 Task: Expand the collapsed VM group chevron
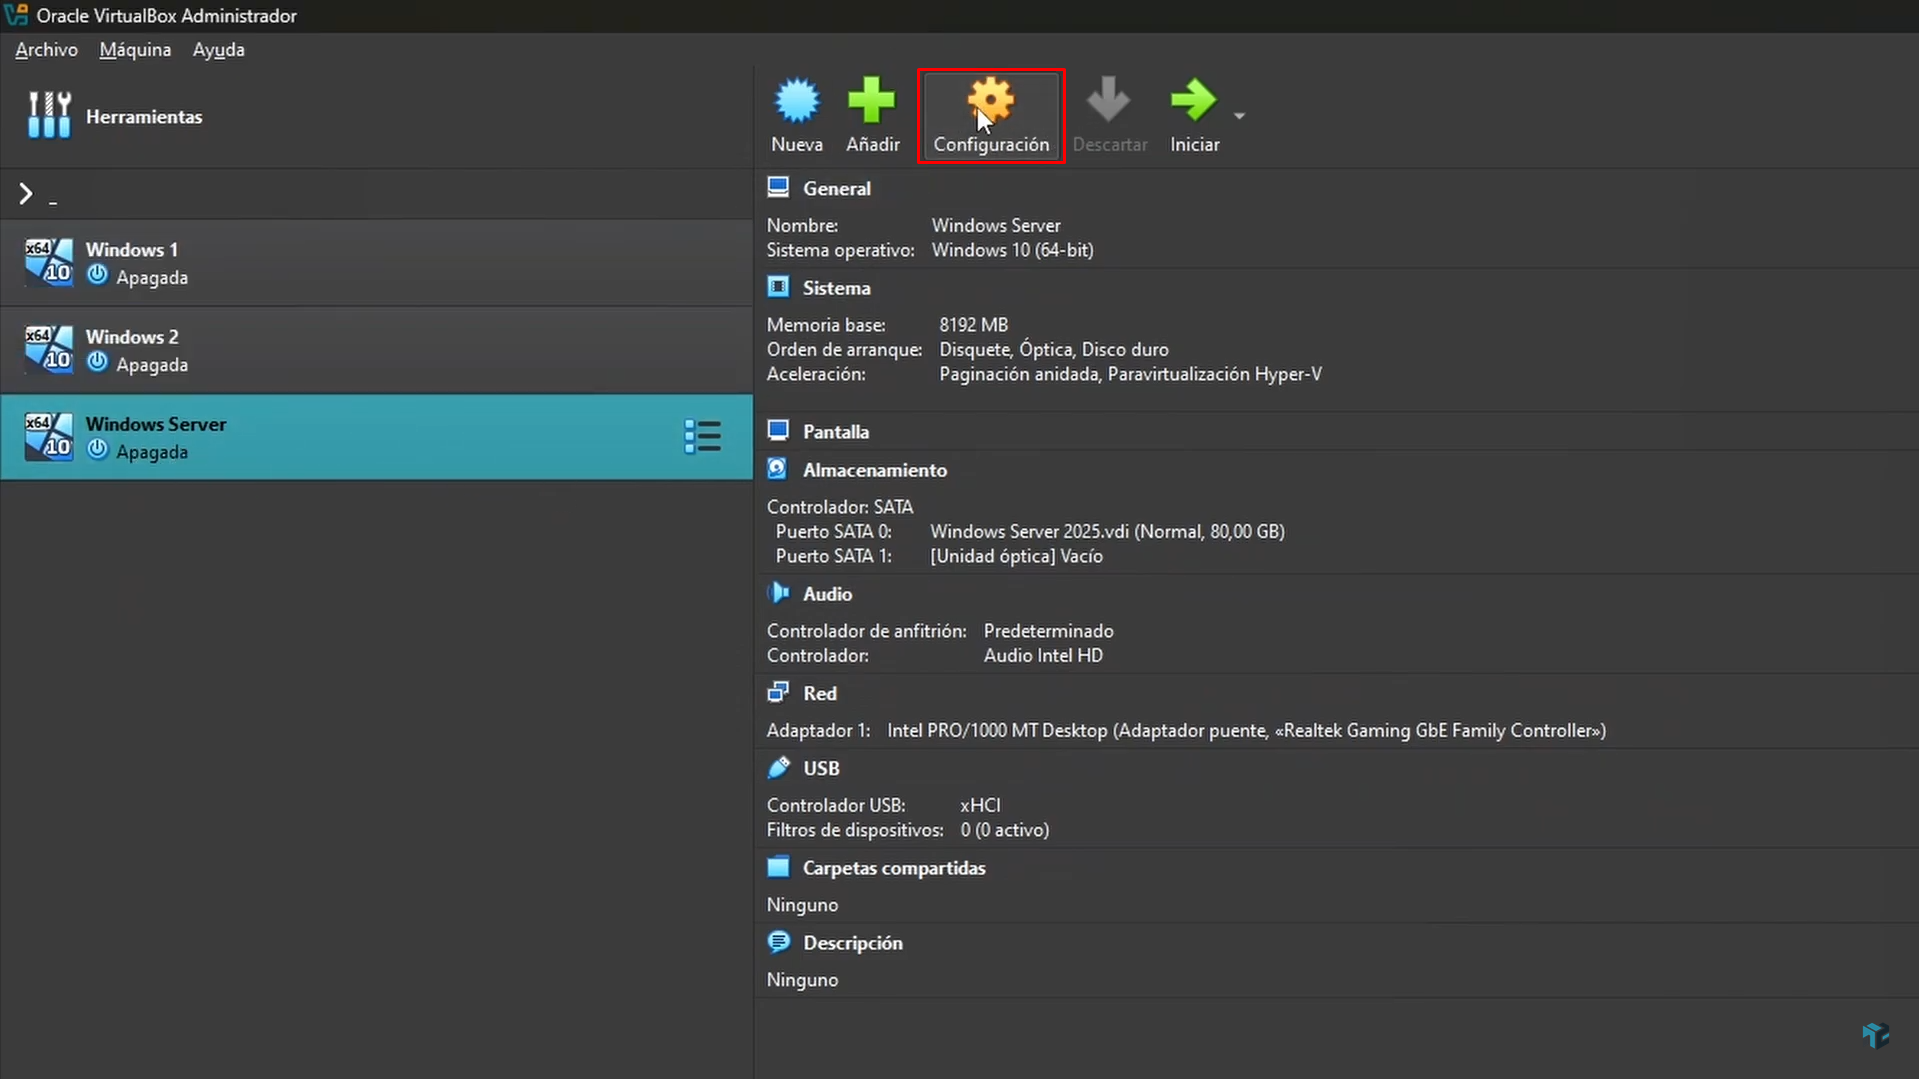[x=26, y=193]
